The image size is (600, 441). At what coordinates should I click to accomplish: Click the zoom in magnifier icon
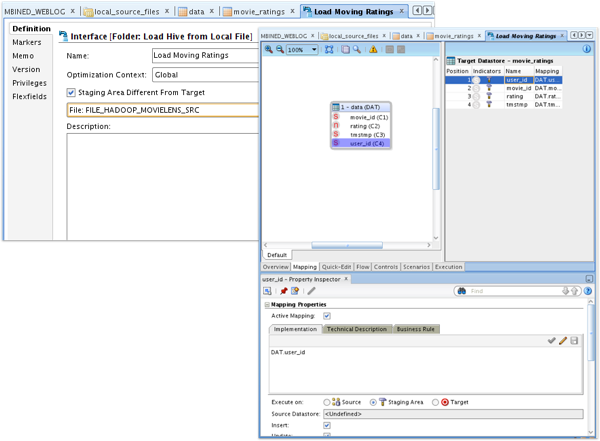269,49
